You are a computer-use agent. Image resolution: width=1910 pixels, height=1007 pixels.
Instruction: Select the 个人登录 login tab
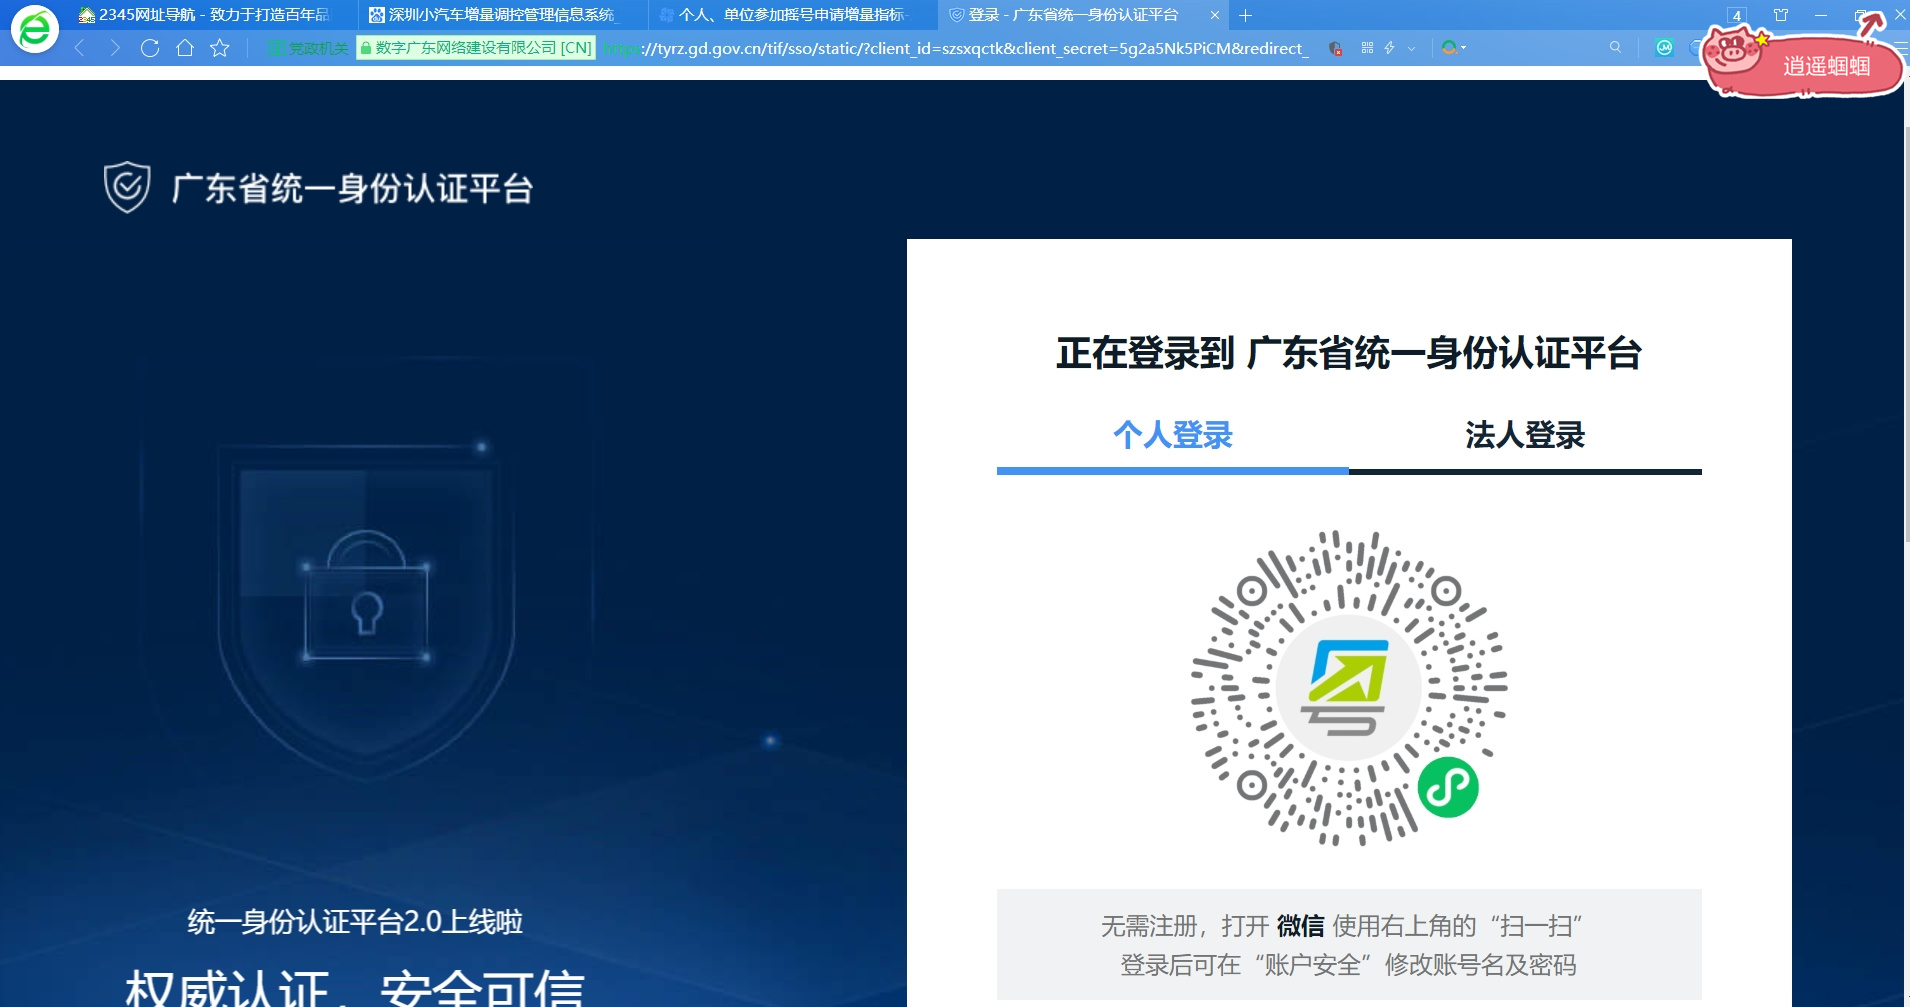(x=1173, y=435)
